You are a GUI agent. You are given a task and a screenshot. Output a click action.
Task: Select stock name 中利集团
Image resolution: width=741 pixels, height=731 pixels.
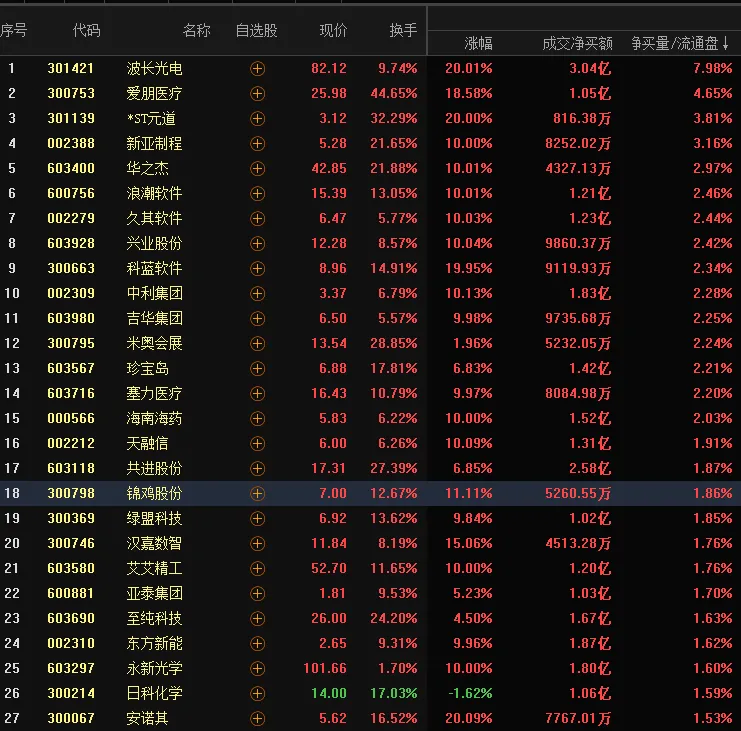154,293
